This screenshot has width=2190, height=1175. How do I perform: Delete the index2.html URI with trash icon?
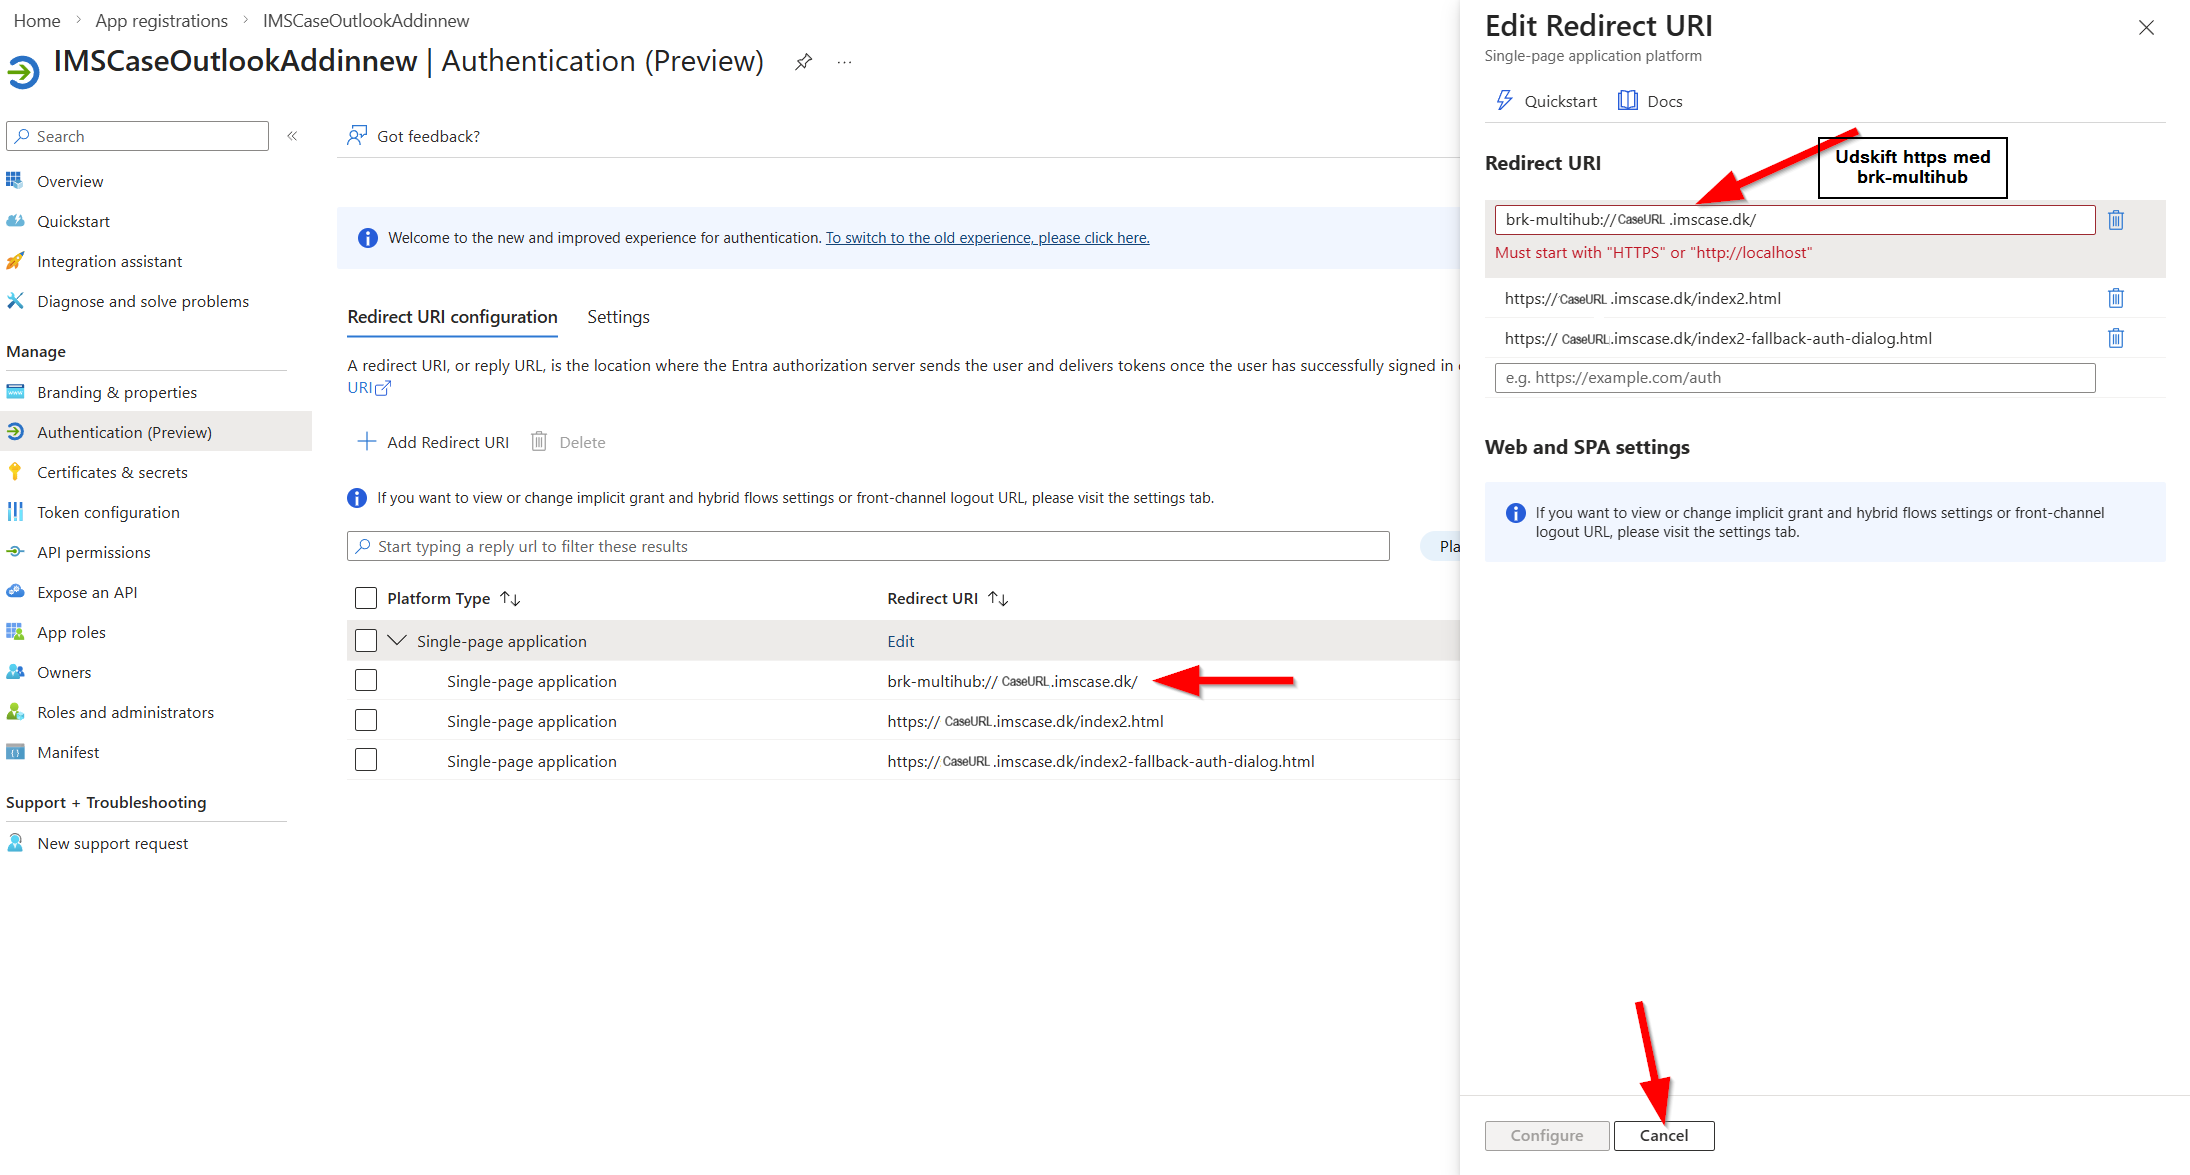point(2116,298)
